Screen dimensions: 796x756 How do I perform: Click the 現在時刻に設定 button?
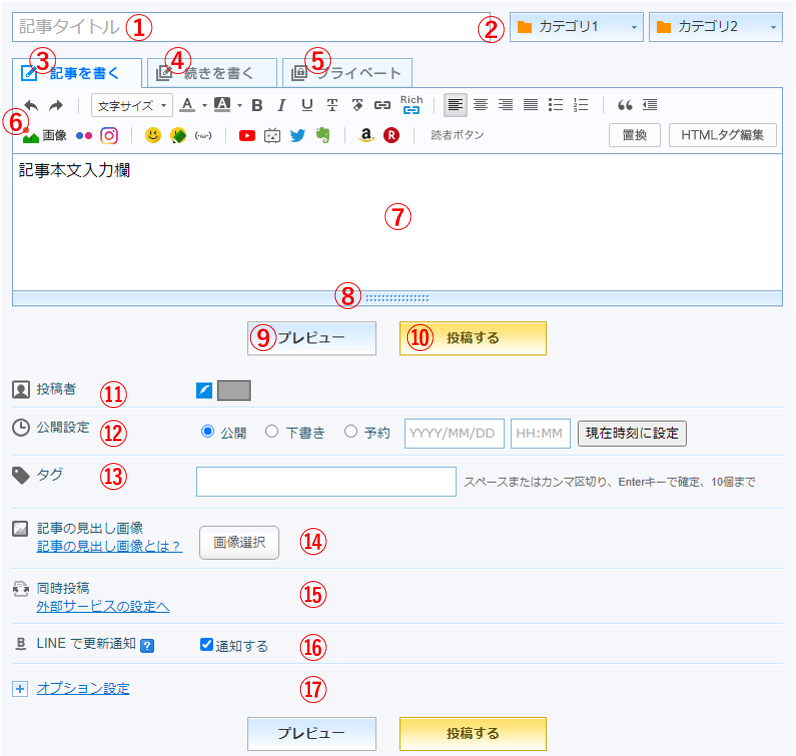(x=632, y=433)
